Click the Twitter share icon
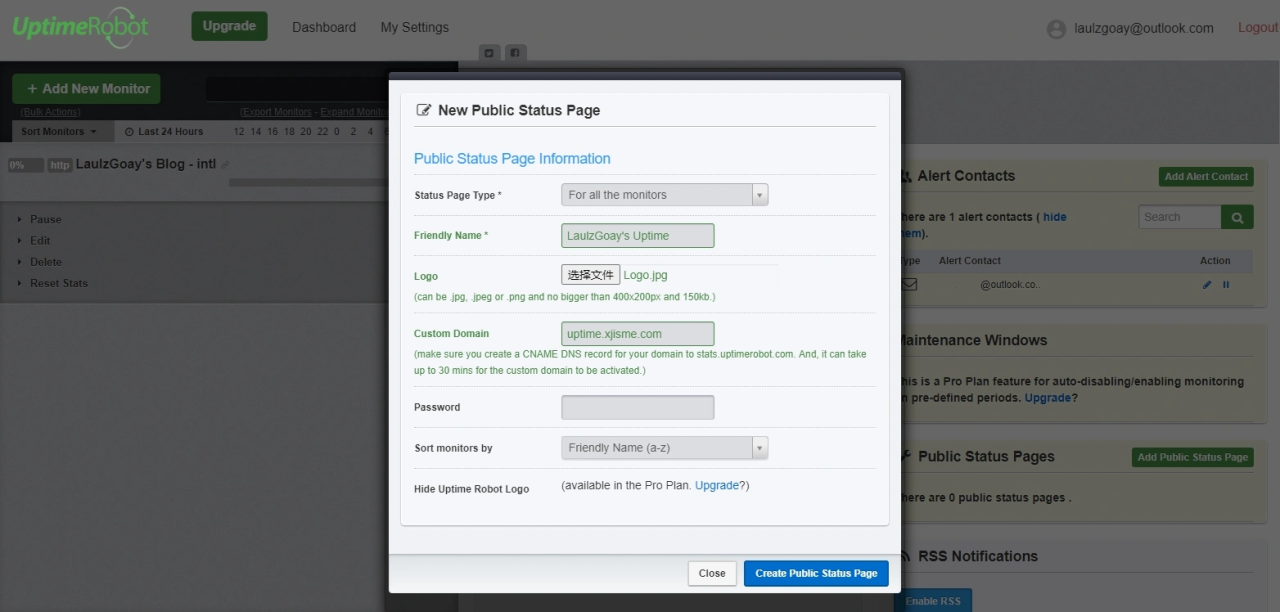1280x612 pixels. tap(489, 53)
